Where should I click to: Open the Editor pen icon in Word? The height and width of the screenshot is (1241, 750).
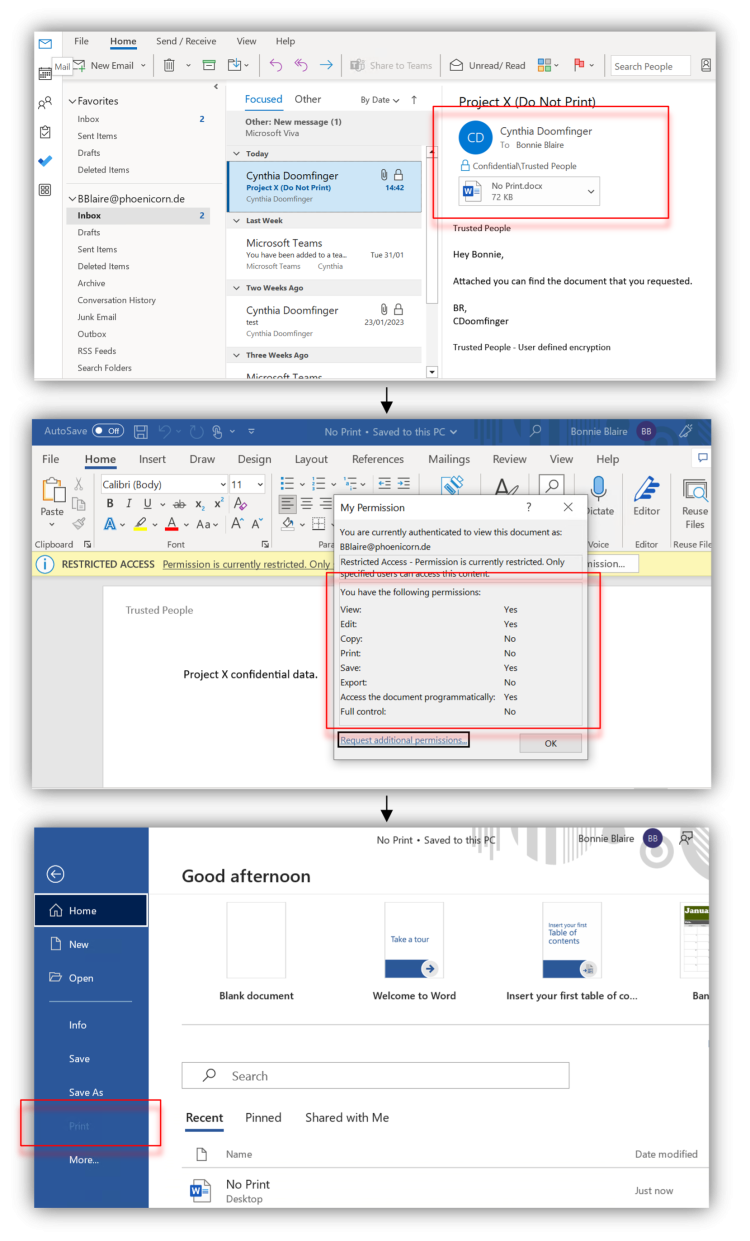pyautogui.click(x=646, y=497)
